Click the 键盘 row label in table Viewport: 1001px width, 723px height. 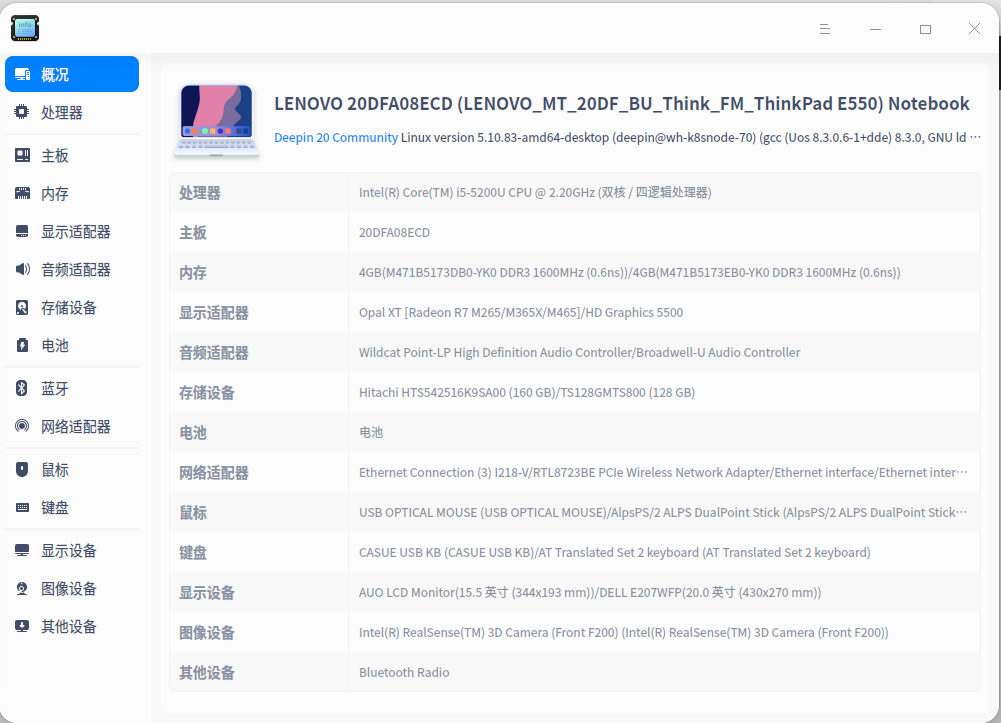click(193, 553)
